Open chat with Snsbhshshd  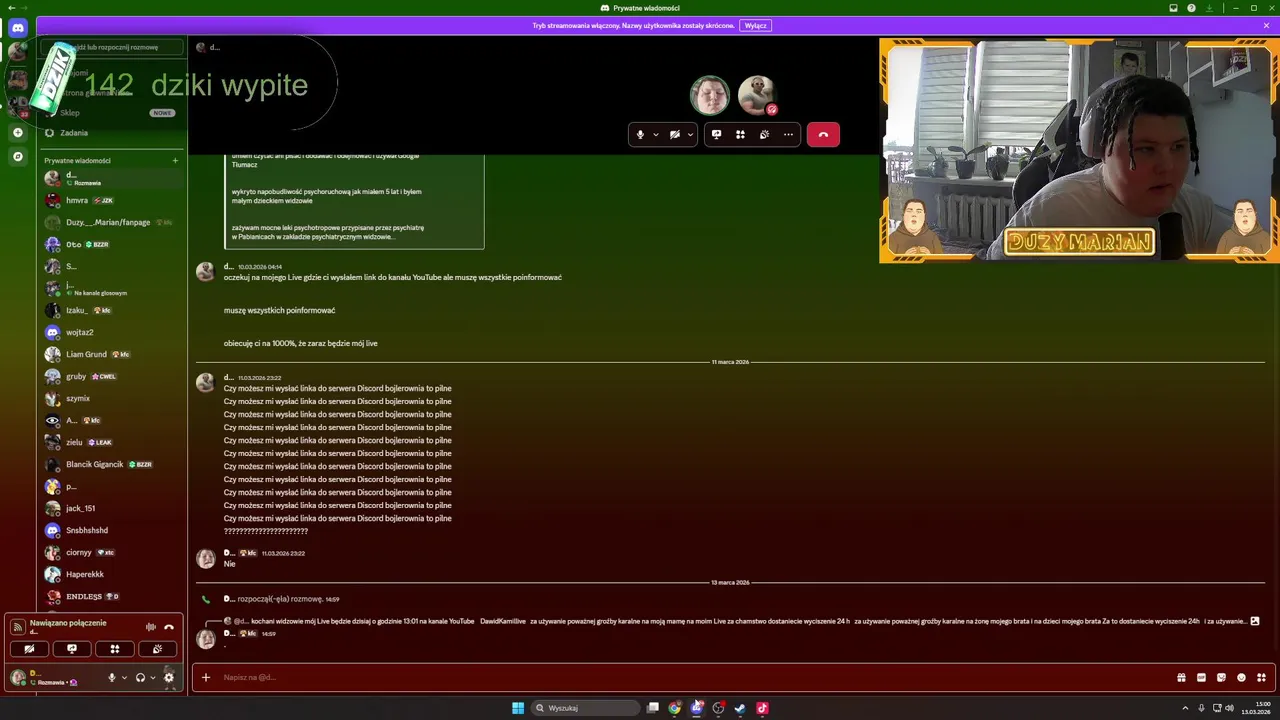(112, 530)
